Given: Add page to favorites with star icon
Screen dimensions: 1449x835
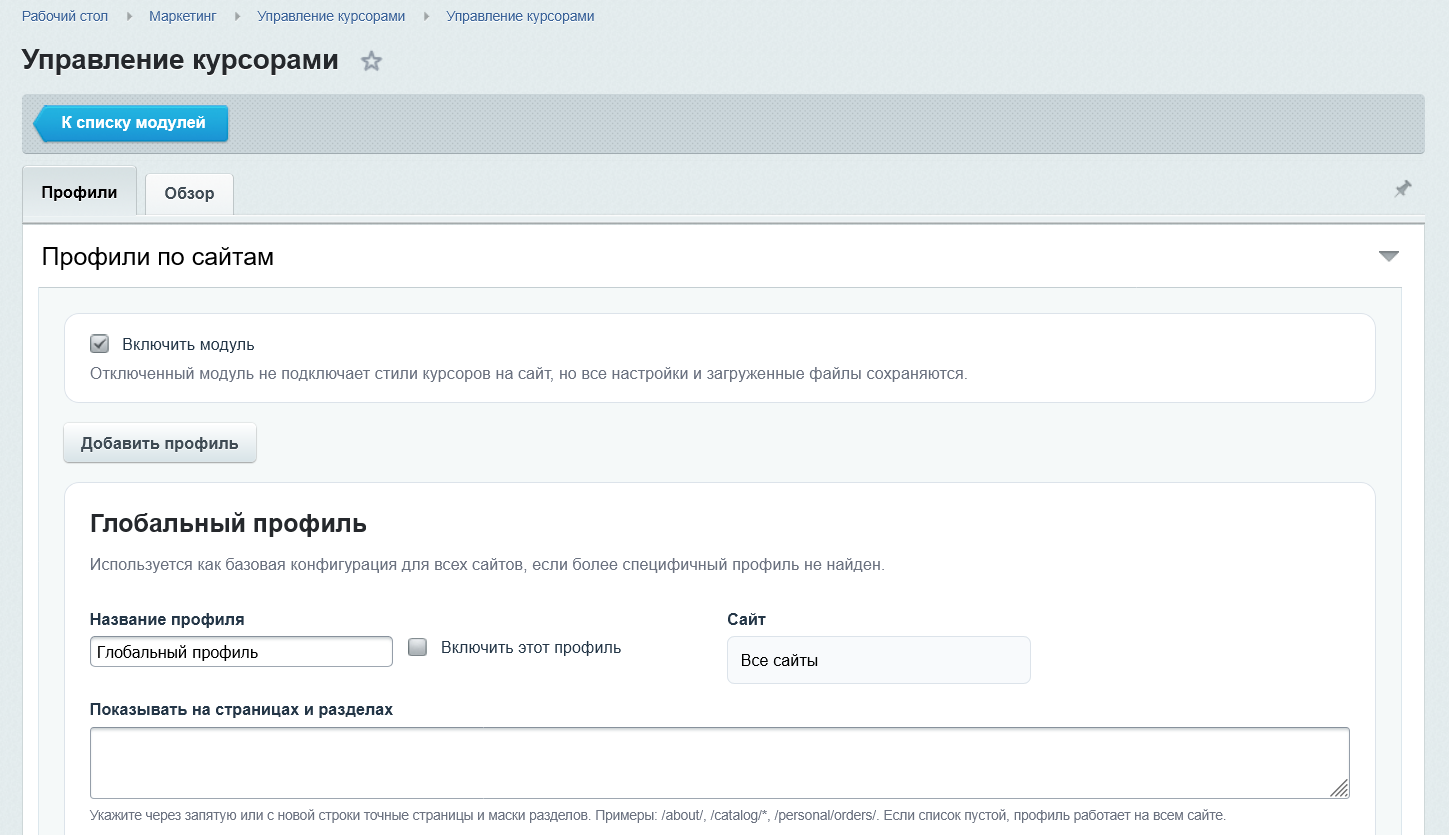Looking at the screenshot, I should pos(371,61).
